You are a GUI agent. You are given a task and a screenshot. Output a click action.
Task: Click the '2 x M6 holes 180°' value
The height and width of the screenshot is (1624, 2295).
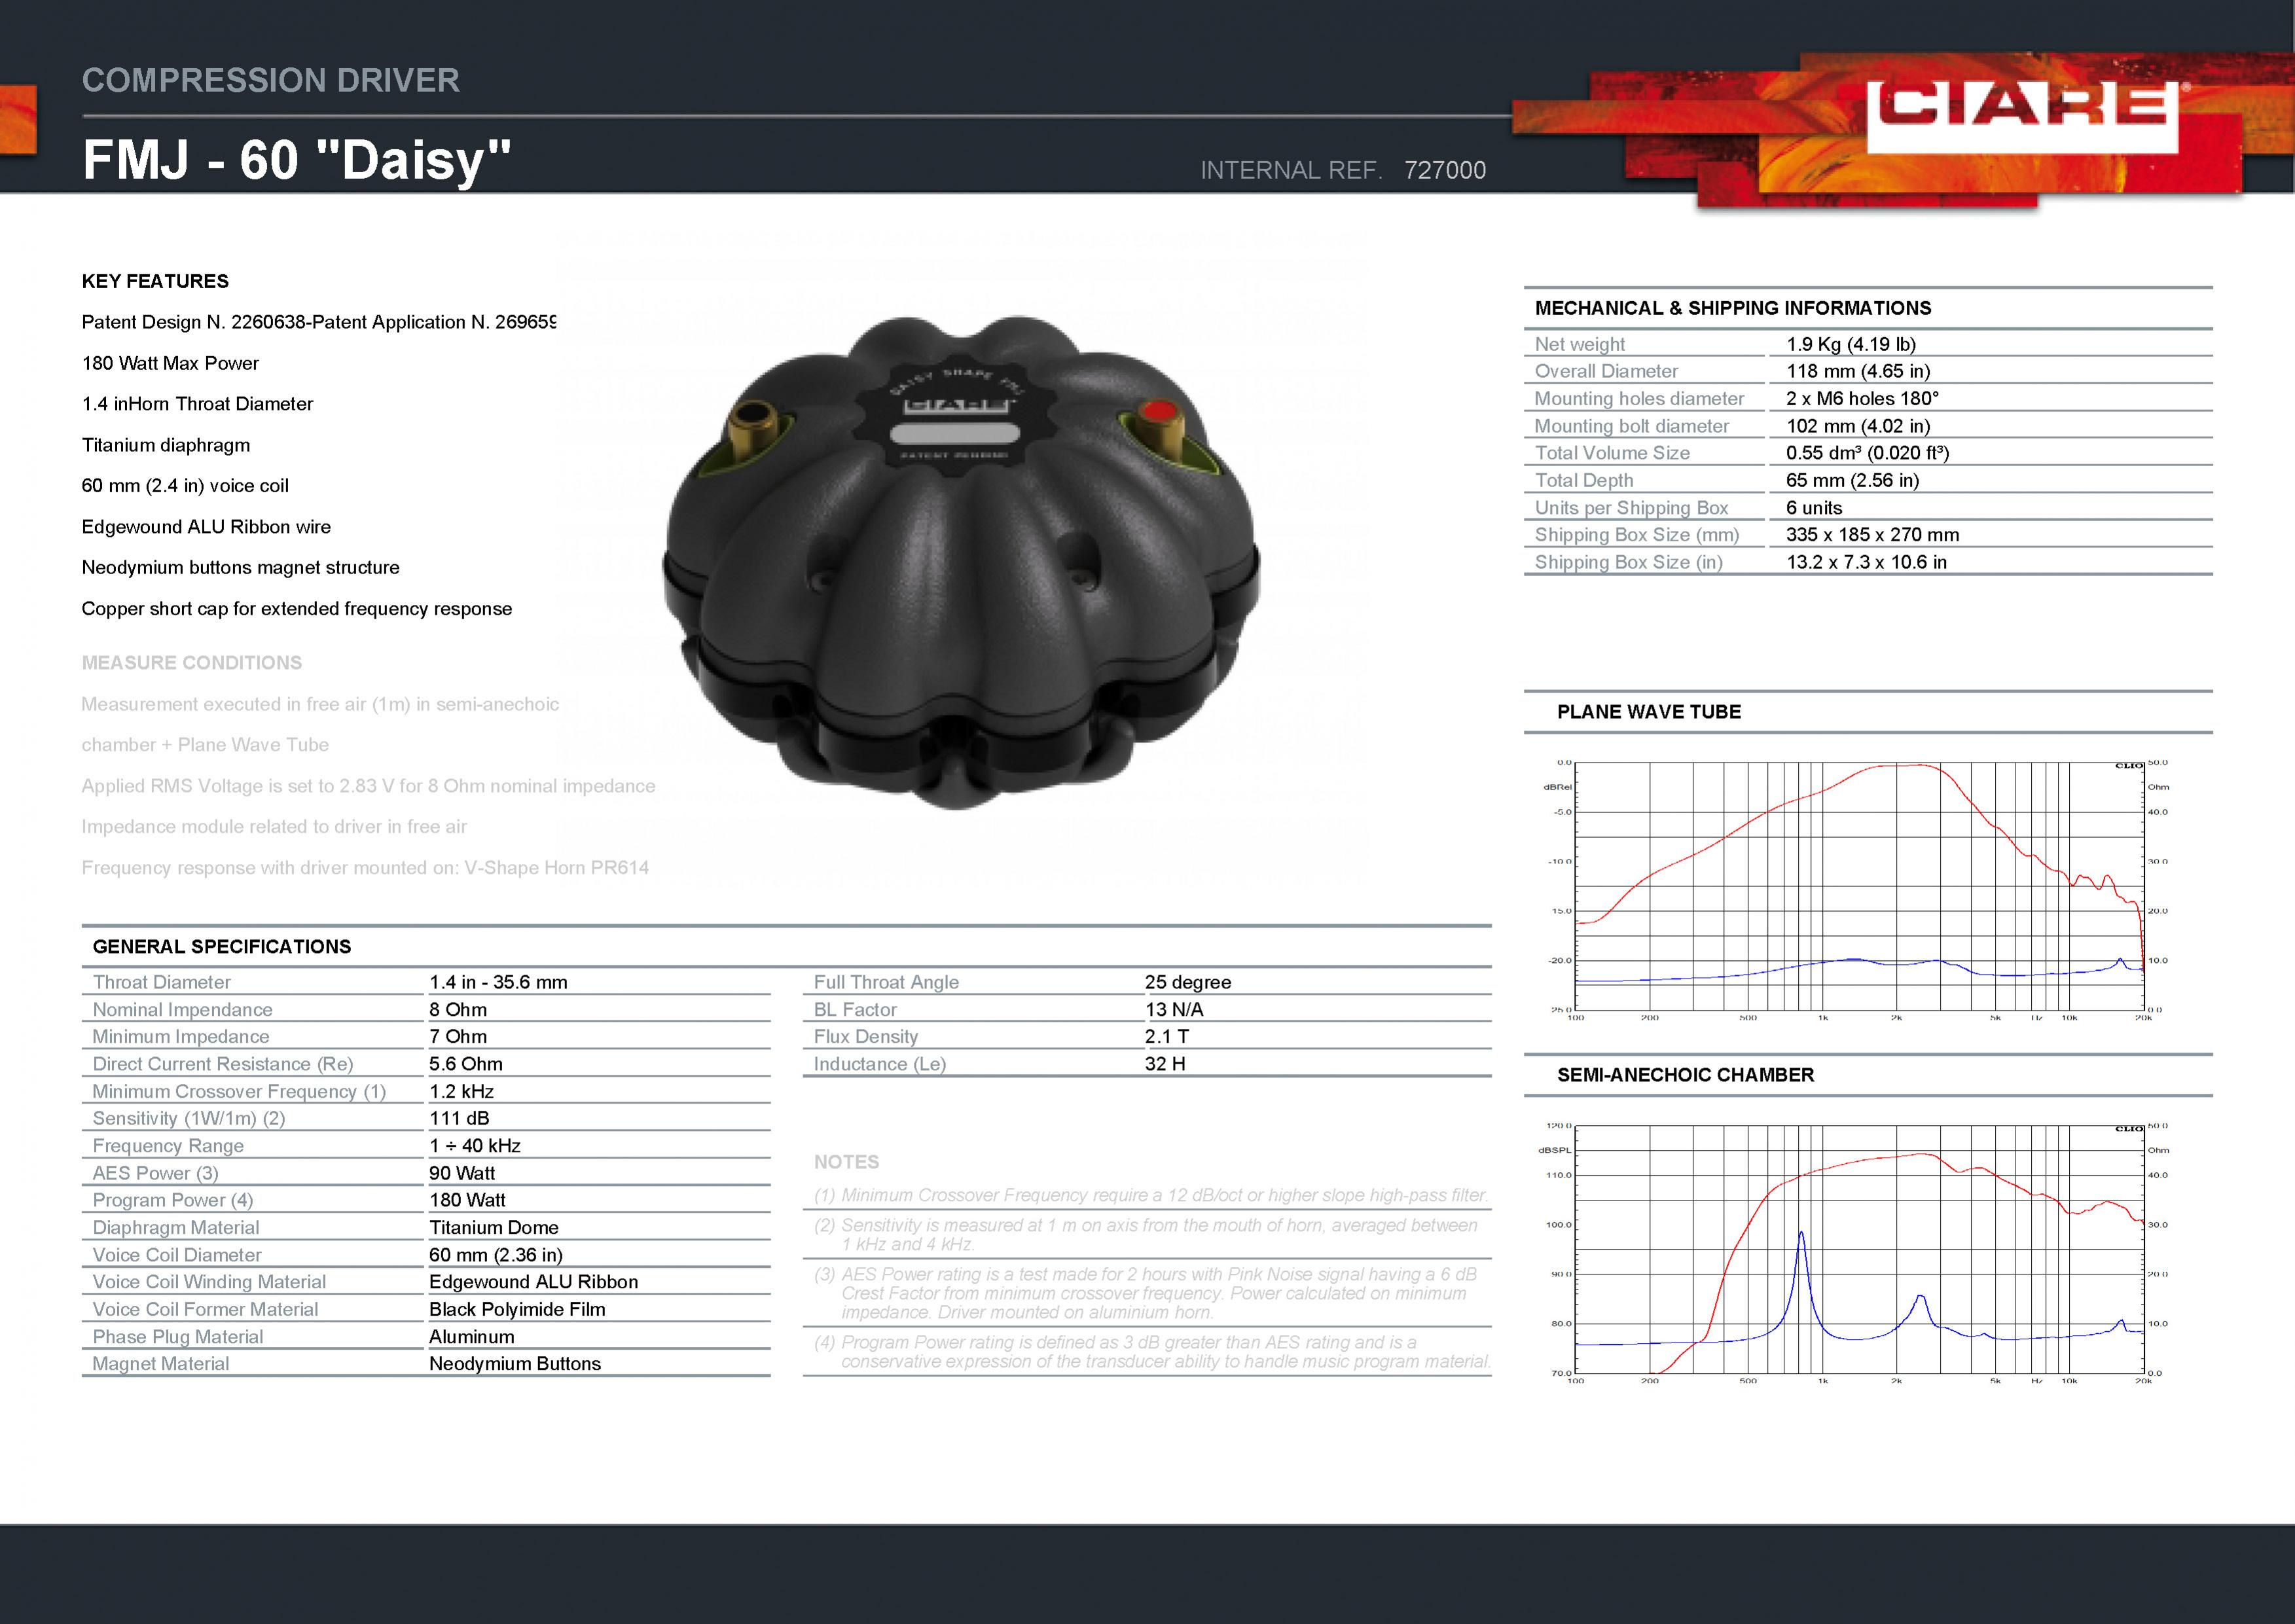click(1862, 398)
